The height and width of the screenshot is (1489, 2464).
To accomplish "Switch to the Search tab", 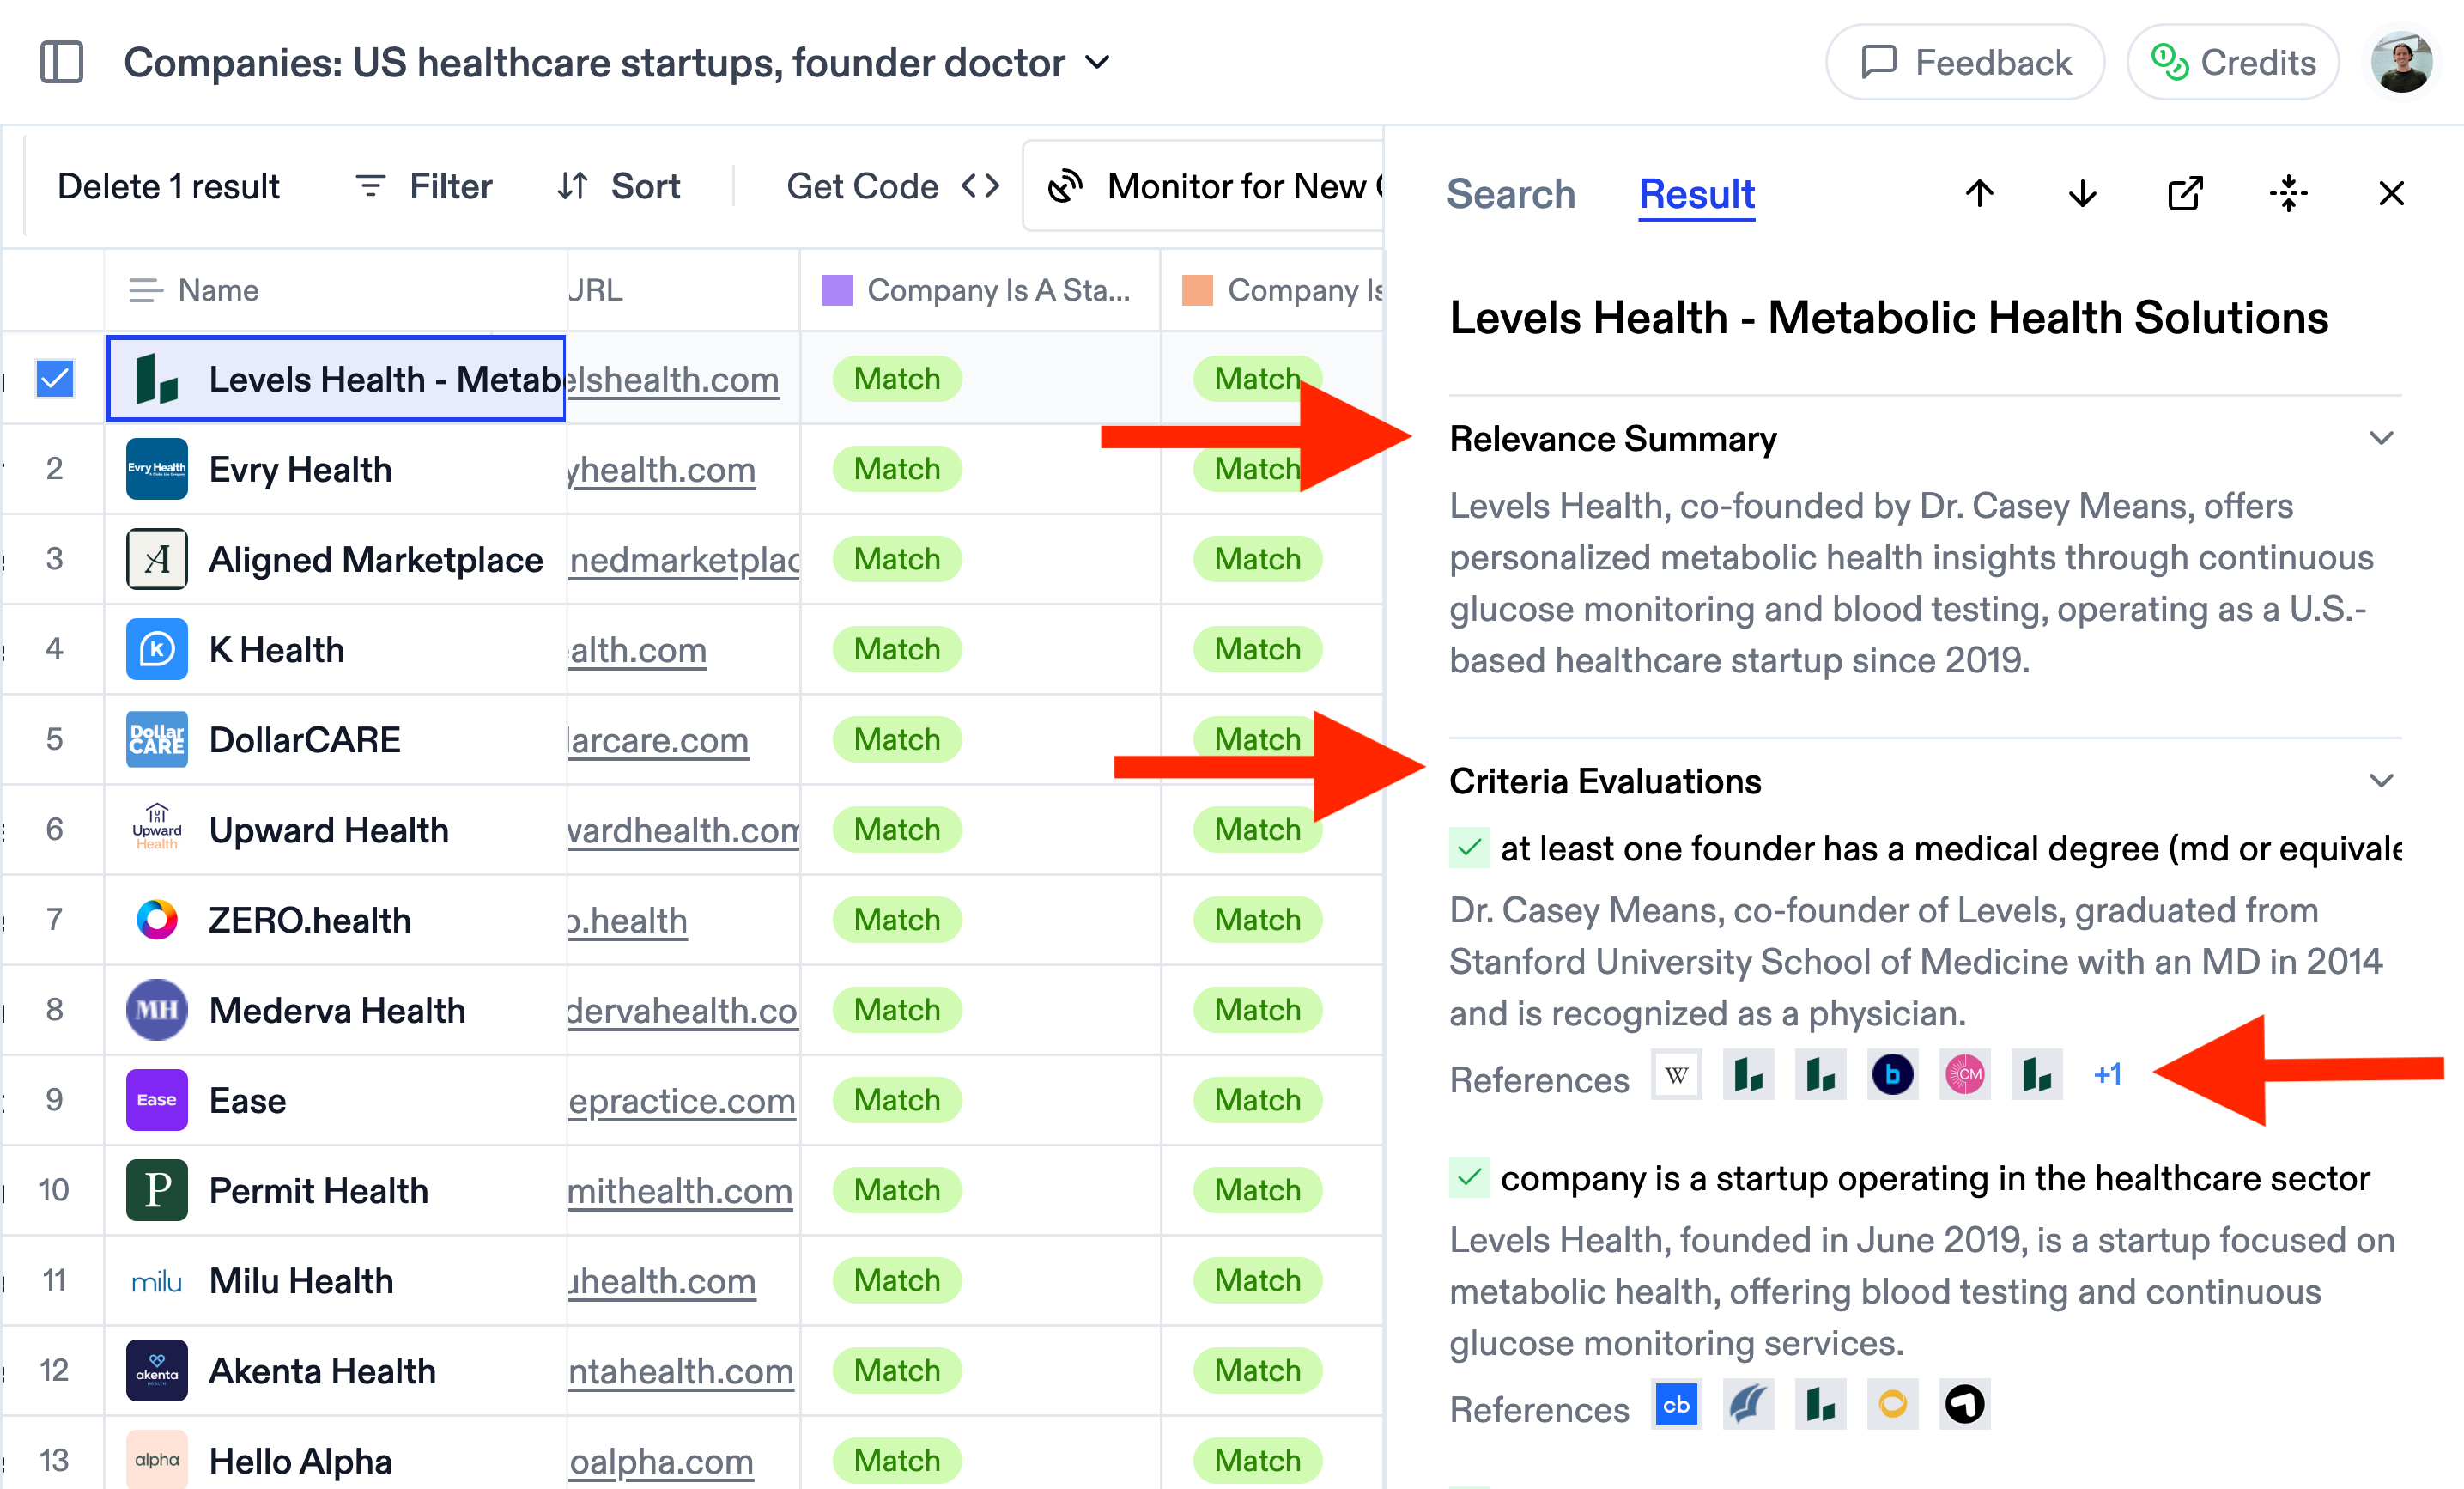I will click(1510, 193).
